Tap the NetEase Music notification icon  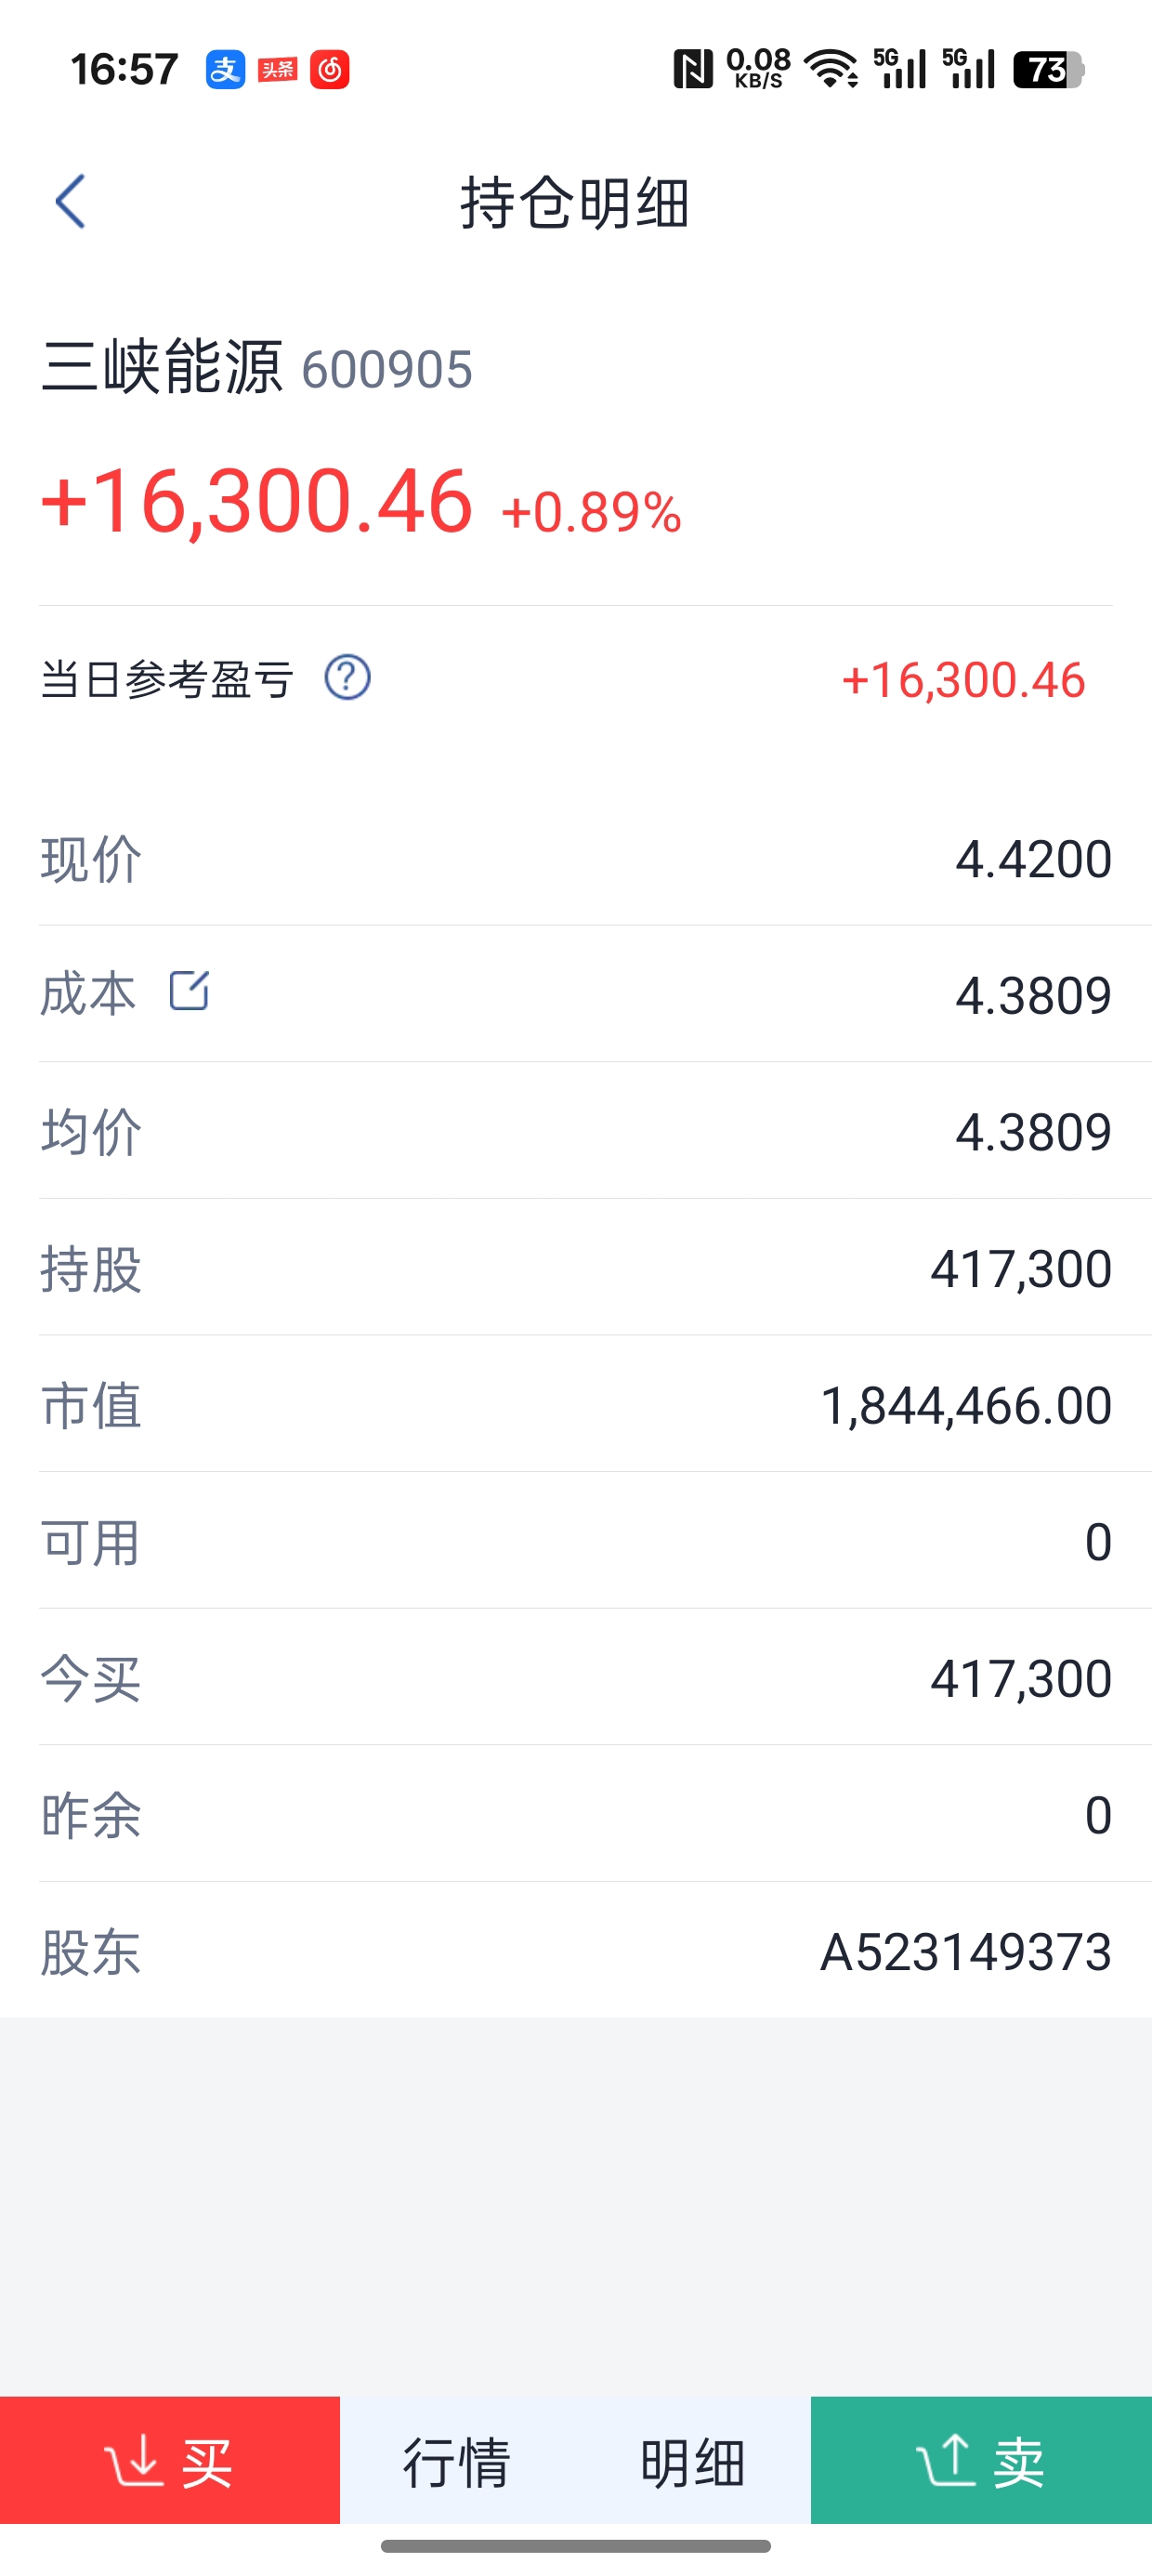click(x=329, y=70)
